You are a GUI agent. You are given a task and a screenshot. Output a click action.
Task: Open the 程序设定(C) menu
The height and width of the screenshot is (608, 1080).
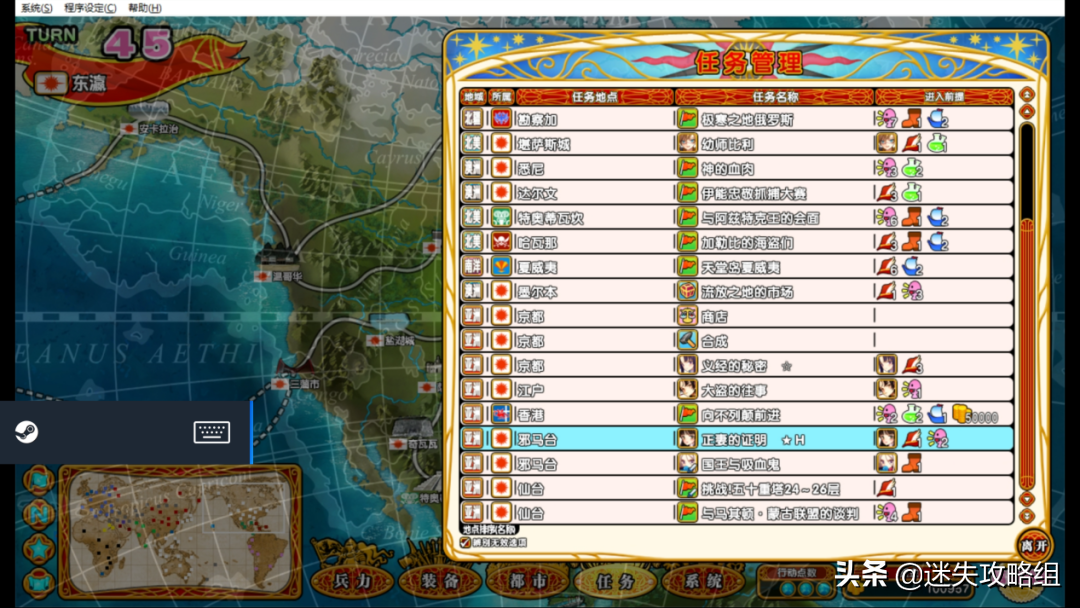pos(90,8)
